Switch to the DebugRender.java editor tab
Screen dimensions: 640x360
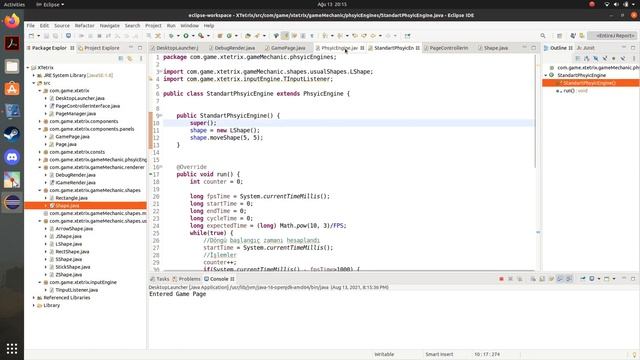coord(235,48)
